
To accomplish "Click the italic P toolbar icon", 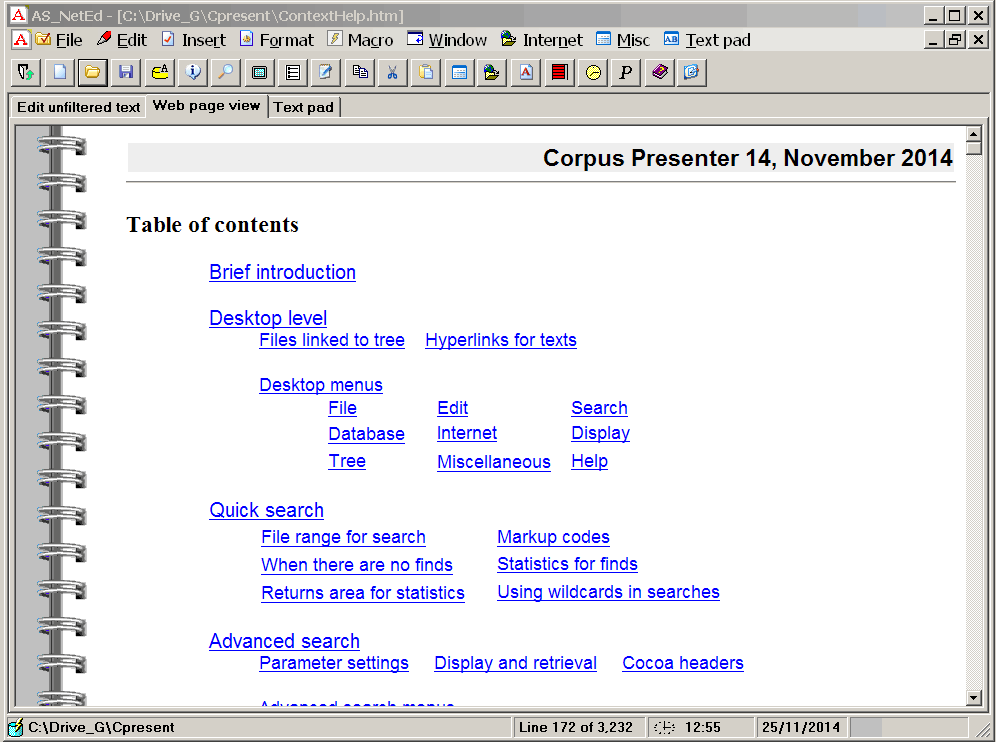I will tap(626, 72).
